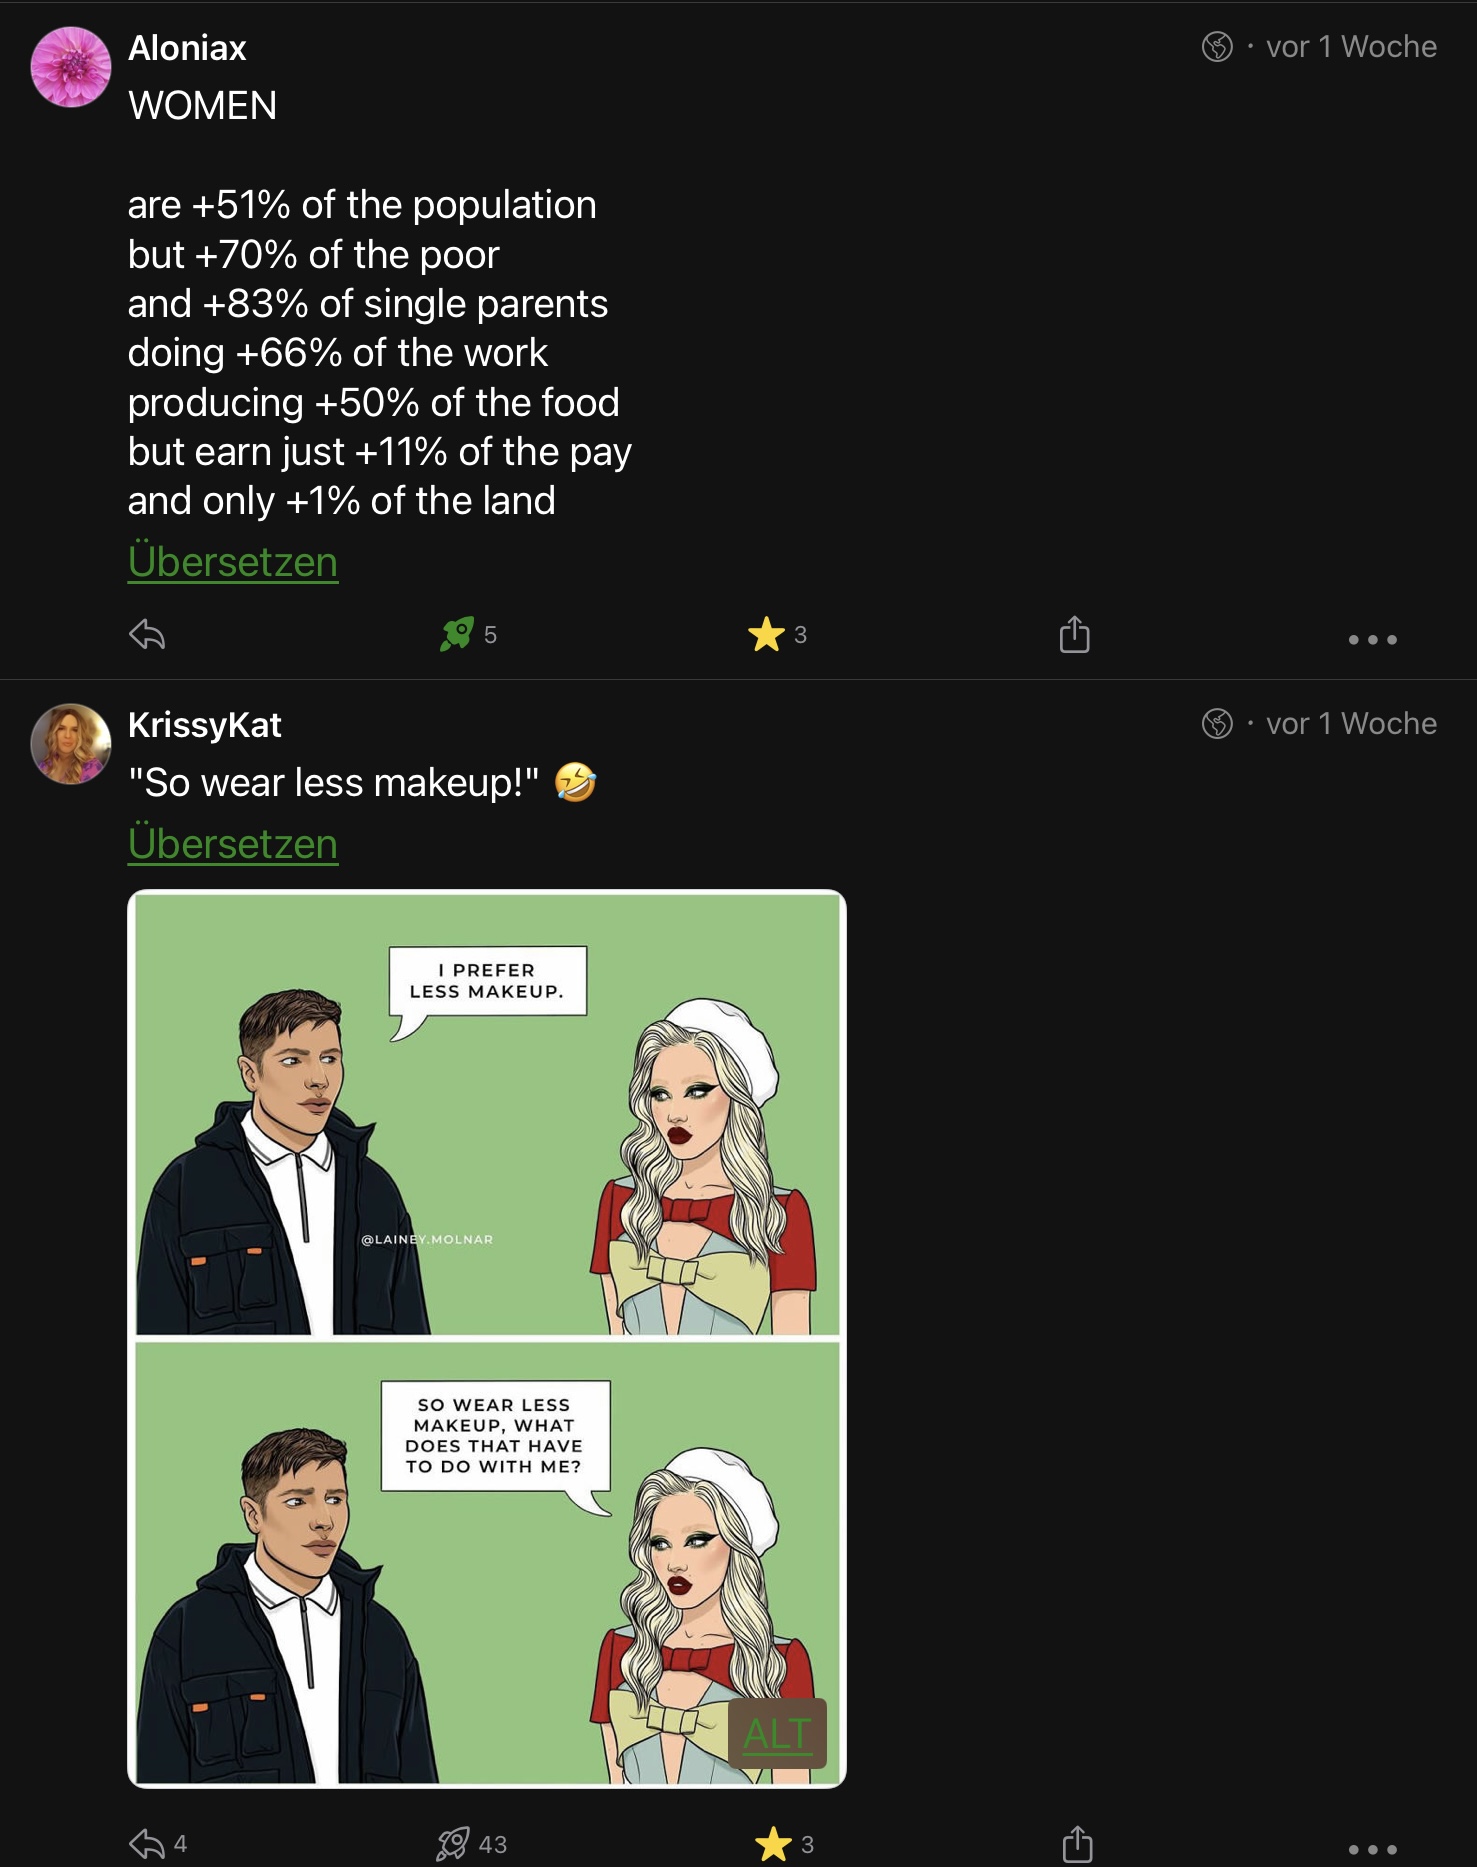Show ALT description of comic image
1477x1867 pixels.
tap(777, 1733)
